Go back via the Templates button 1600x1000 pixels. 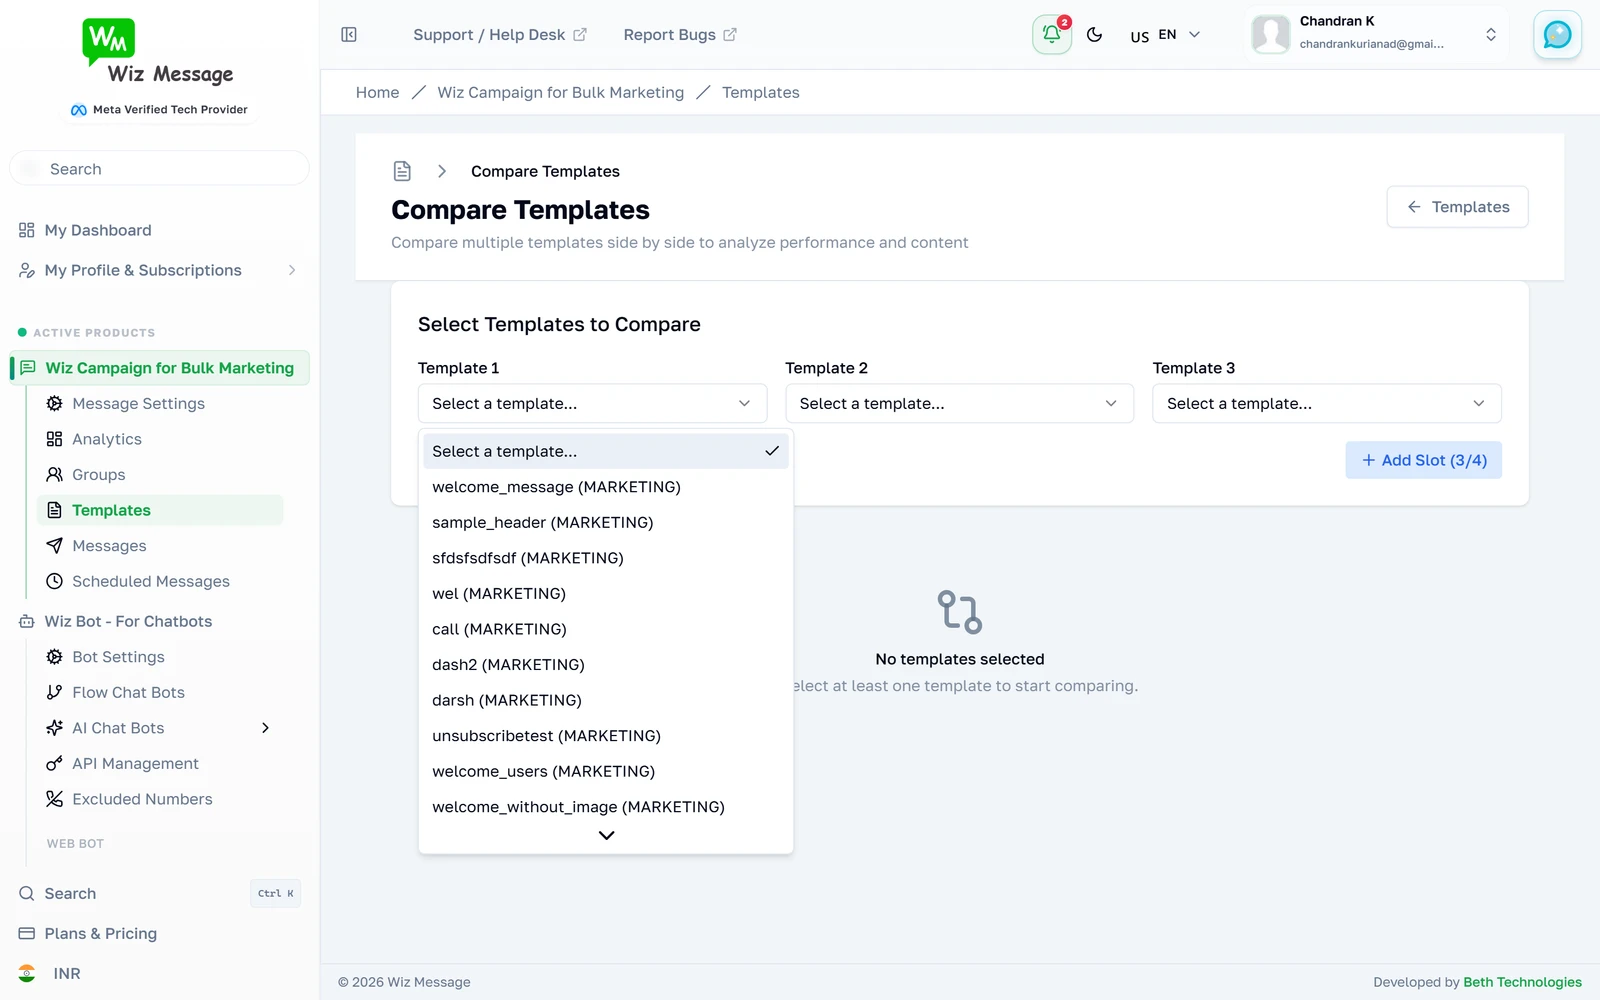pos(1457,207)
